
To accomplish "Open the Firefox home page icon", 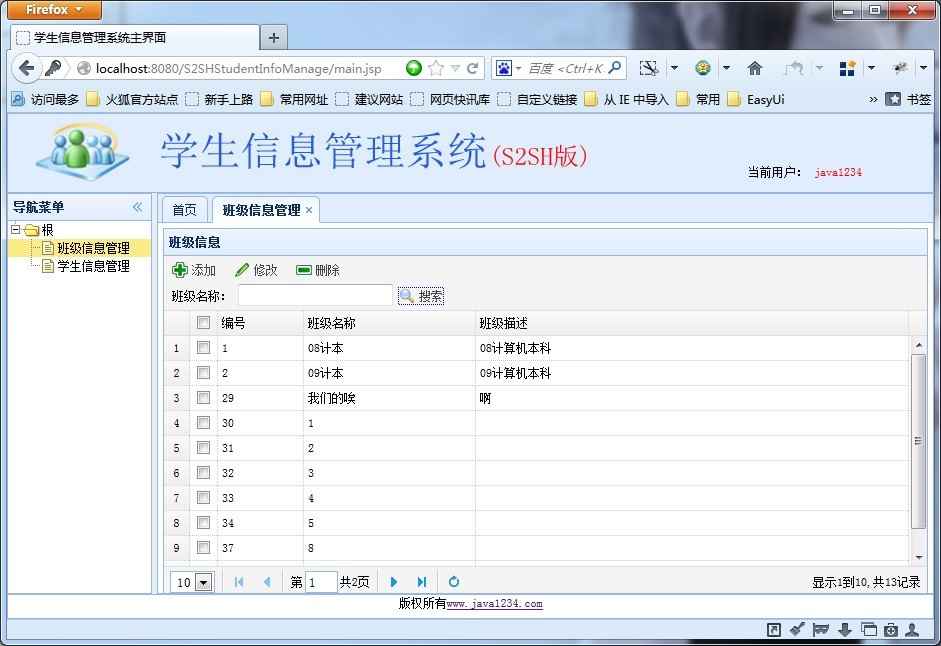I will (754, 68).
